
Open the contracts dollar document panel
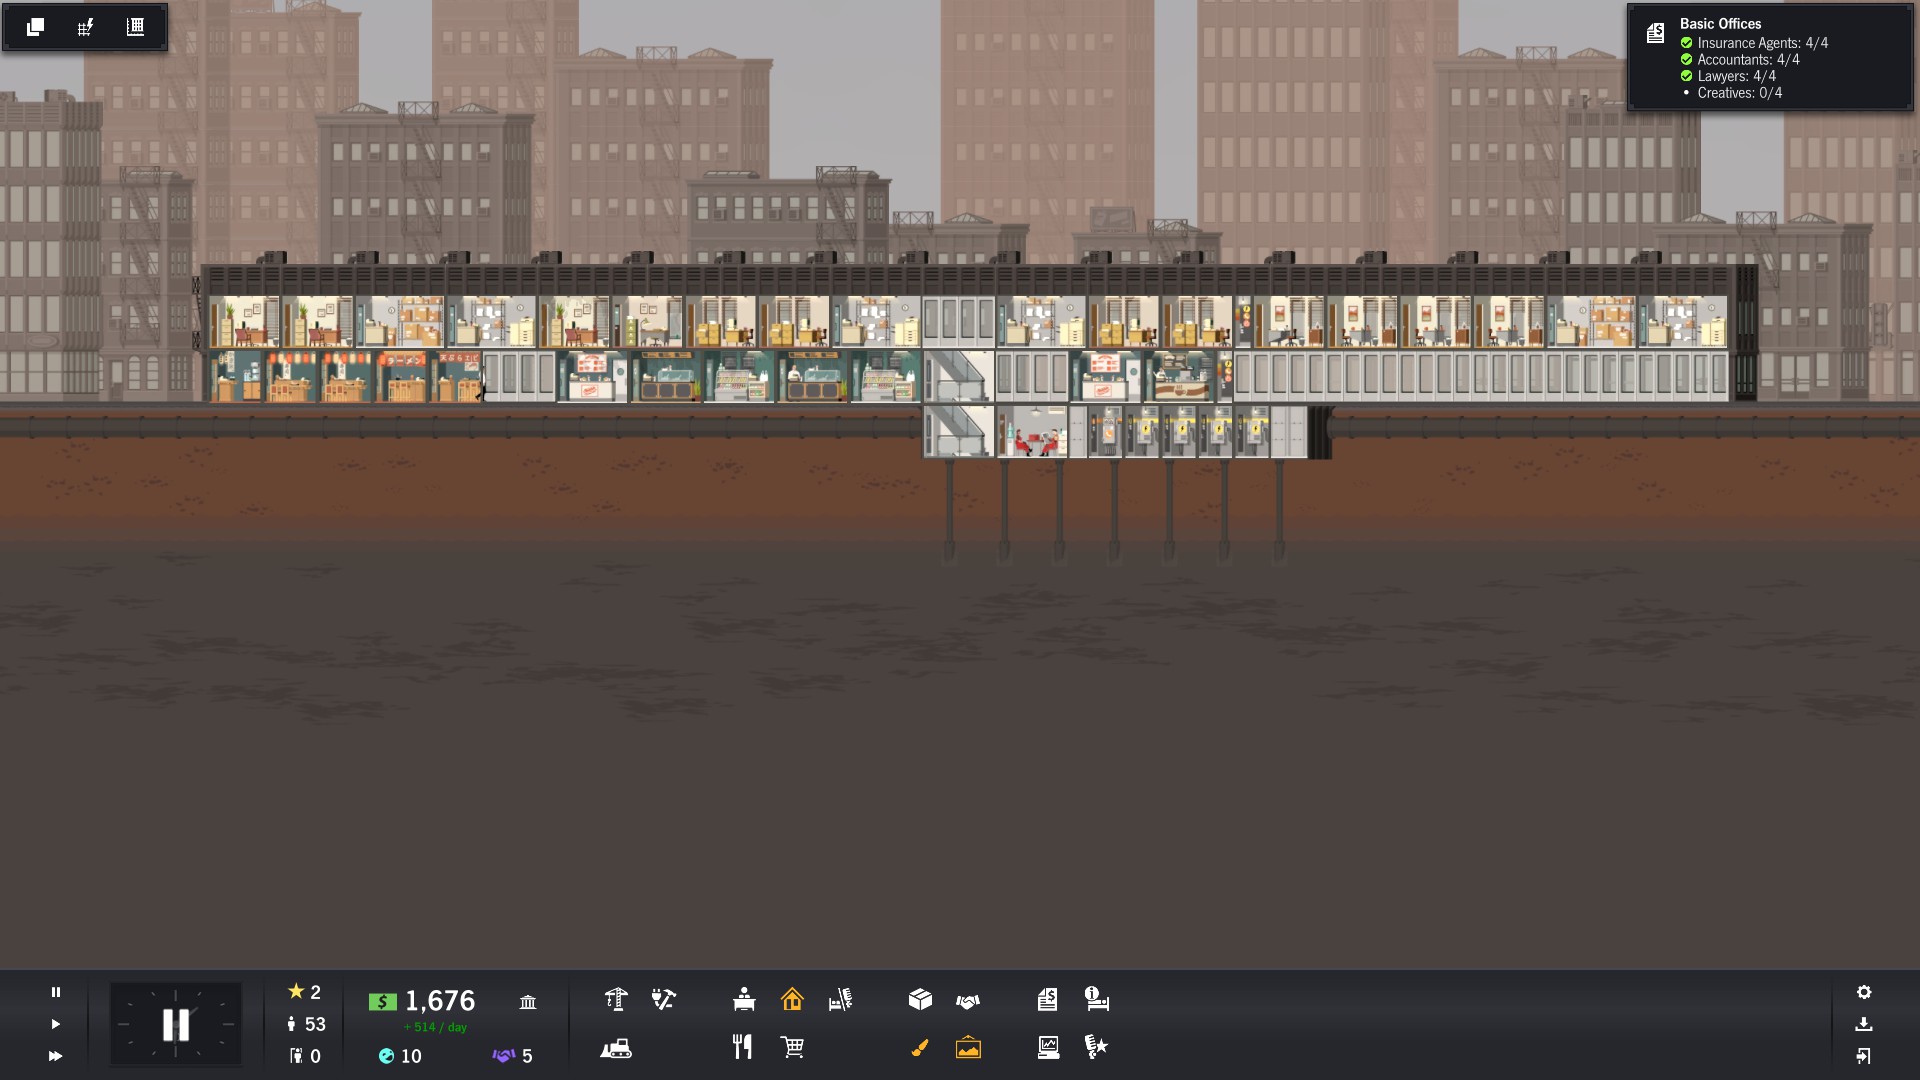1047,999
